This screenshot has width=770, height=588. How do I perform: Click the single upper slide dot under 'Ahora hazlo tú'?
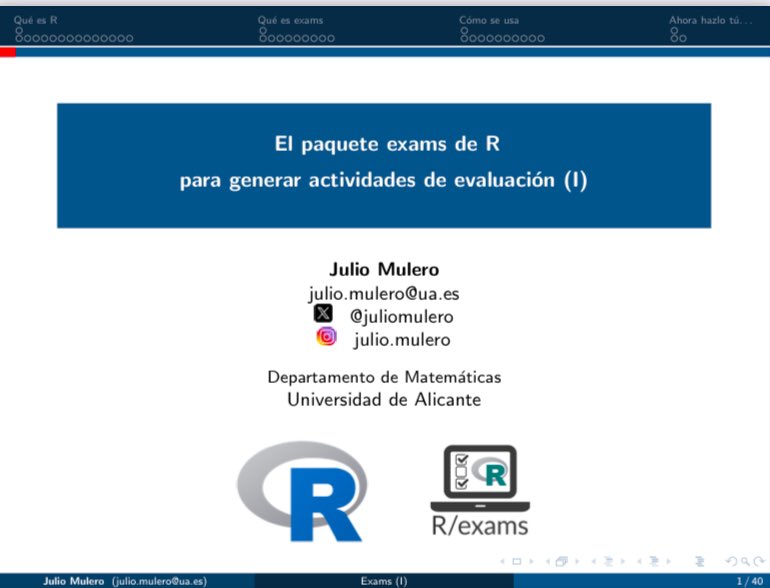(674, 30)
